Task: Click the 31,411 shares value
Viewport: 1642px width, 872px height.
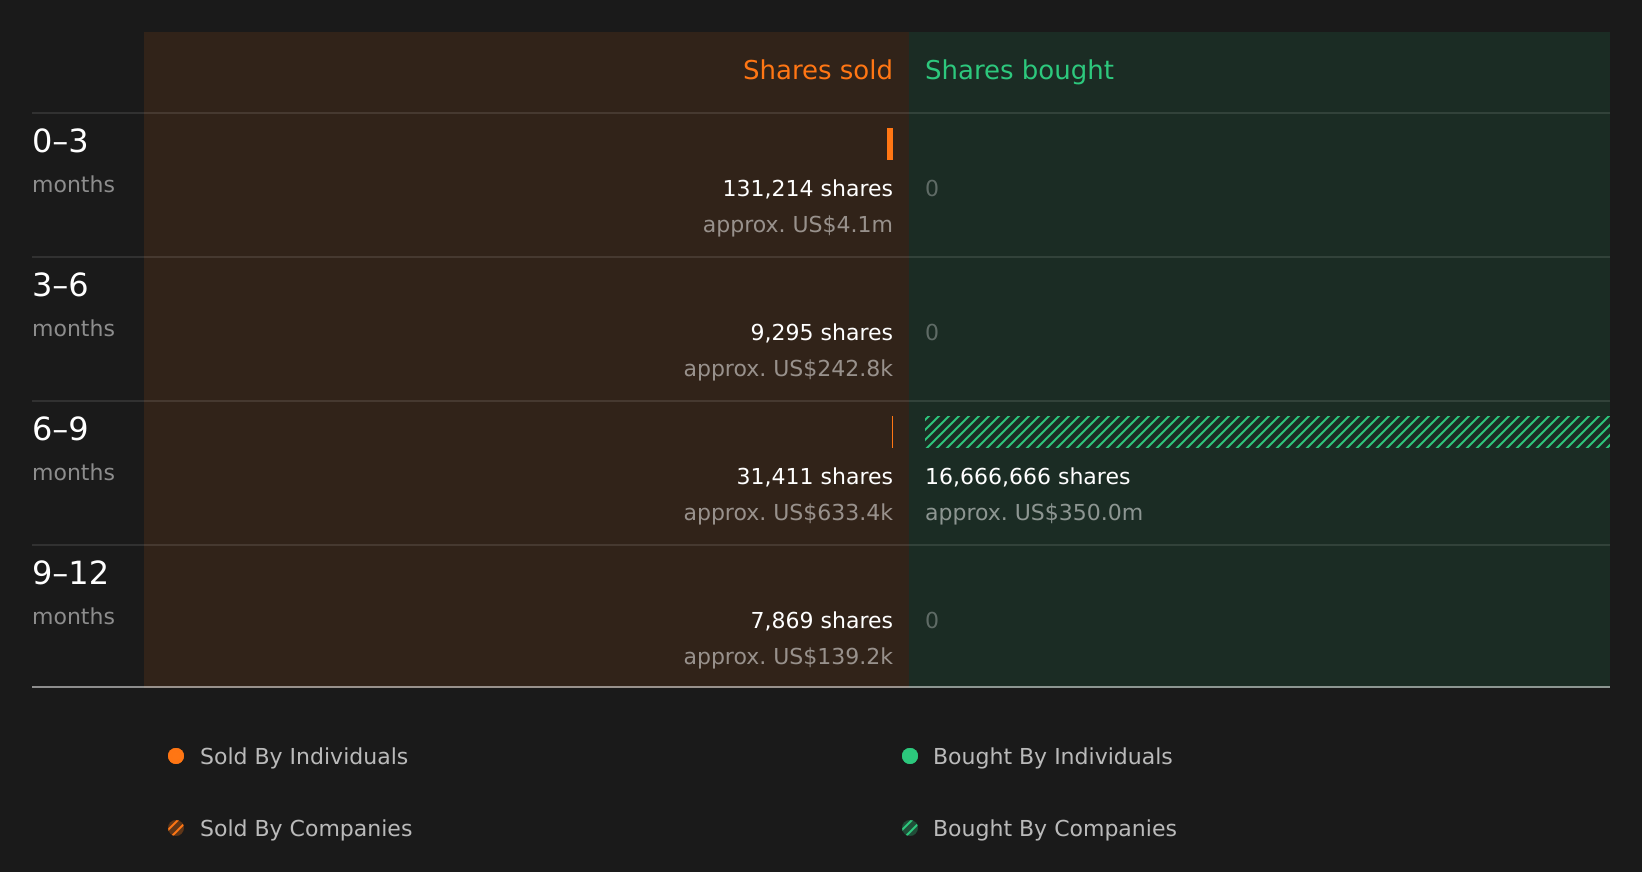Action: click(x=814, y=476)
